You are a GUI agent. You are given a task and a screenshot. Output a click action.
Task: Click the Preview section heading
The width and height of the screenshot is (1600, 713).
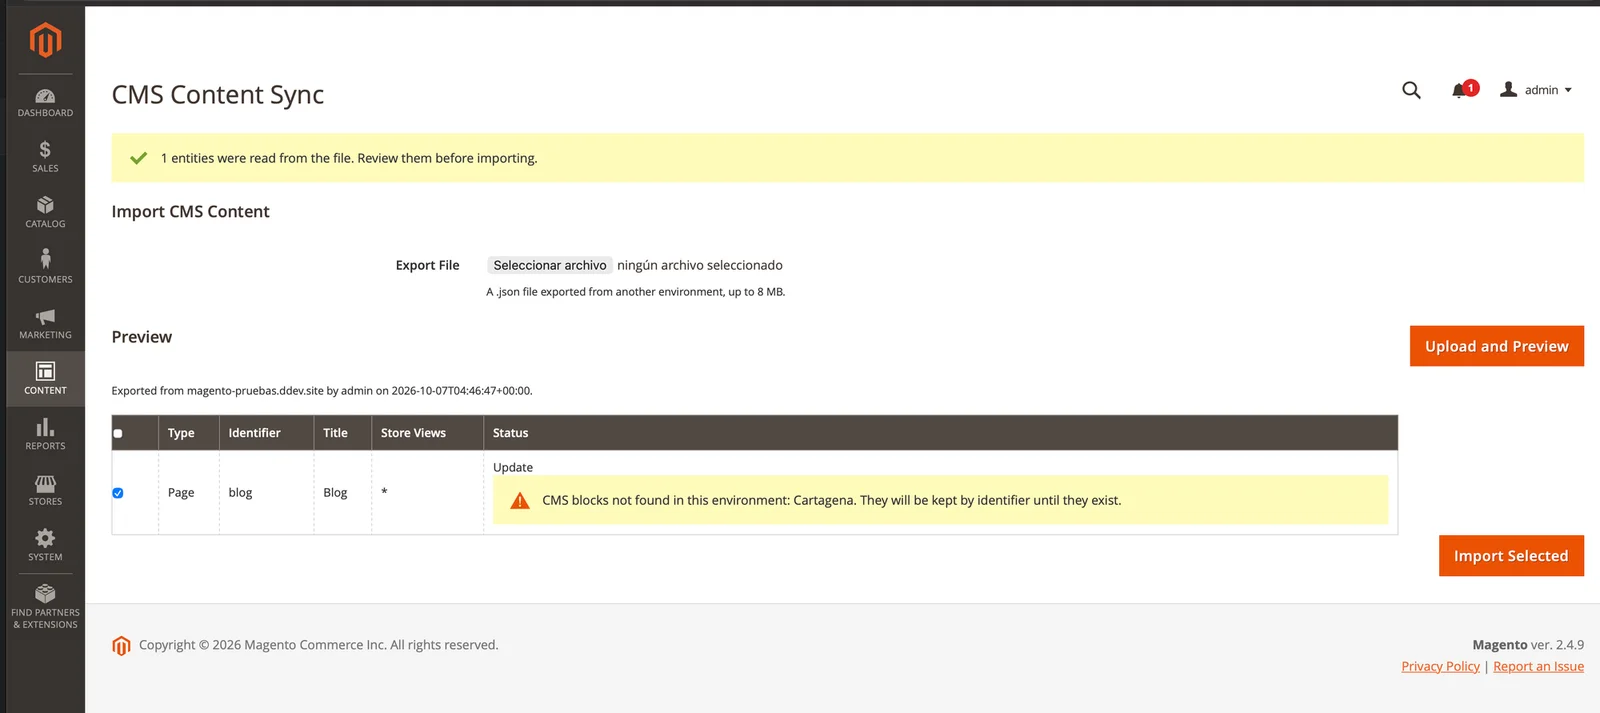[x=142, y=337]
